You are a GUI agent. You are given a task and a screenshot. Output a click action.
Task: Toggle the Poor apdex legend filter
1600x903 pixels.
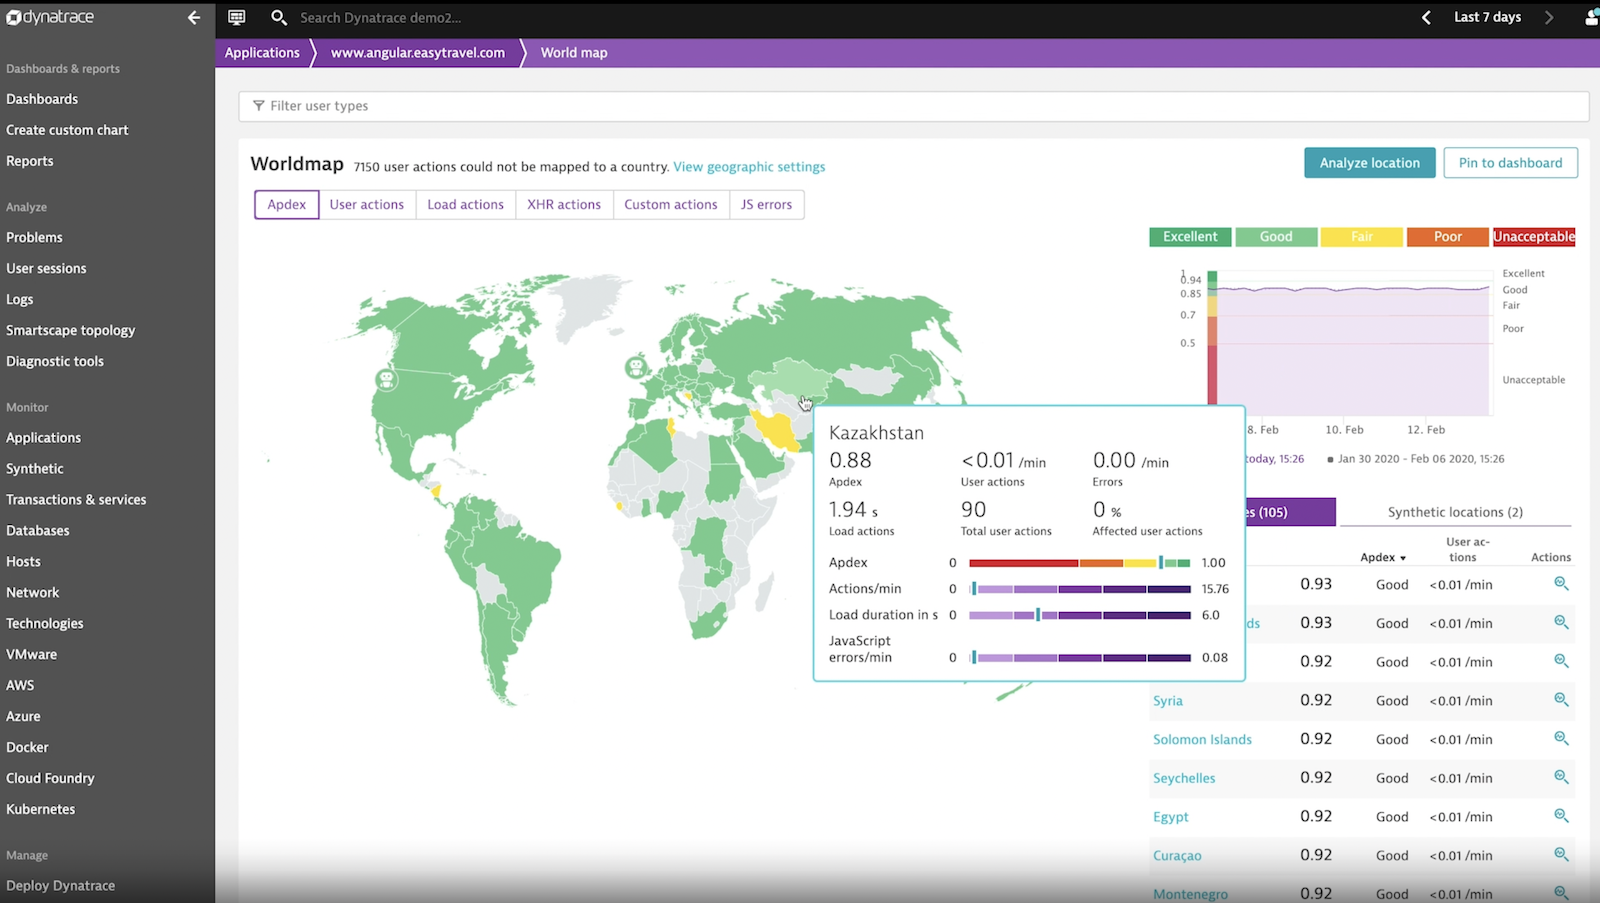[x=1447, y=237]
